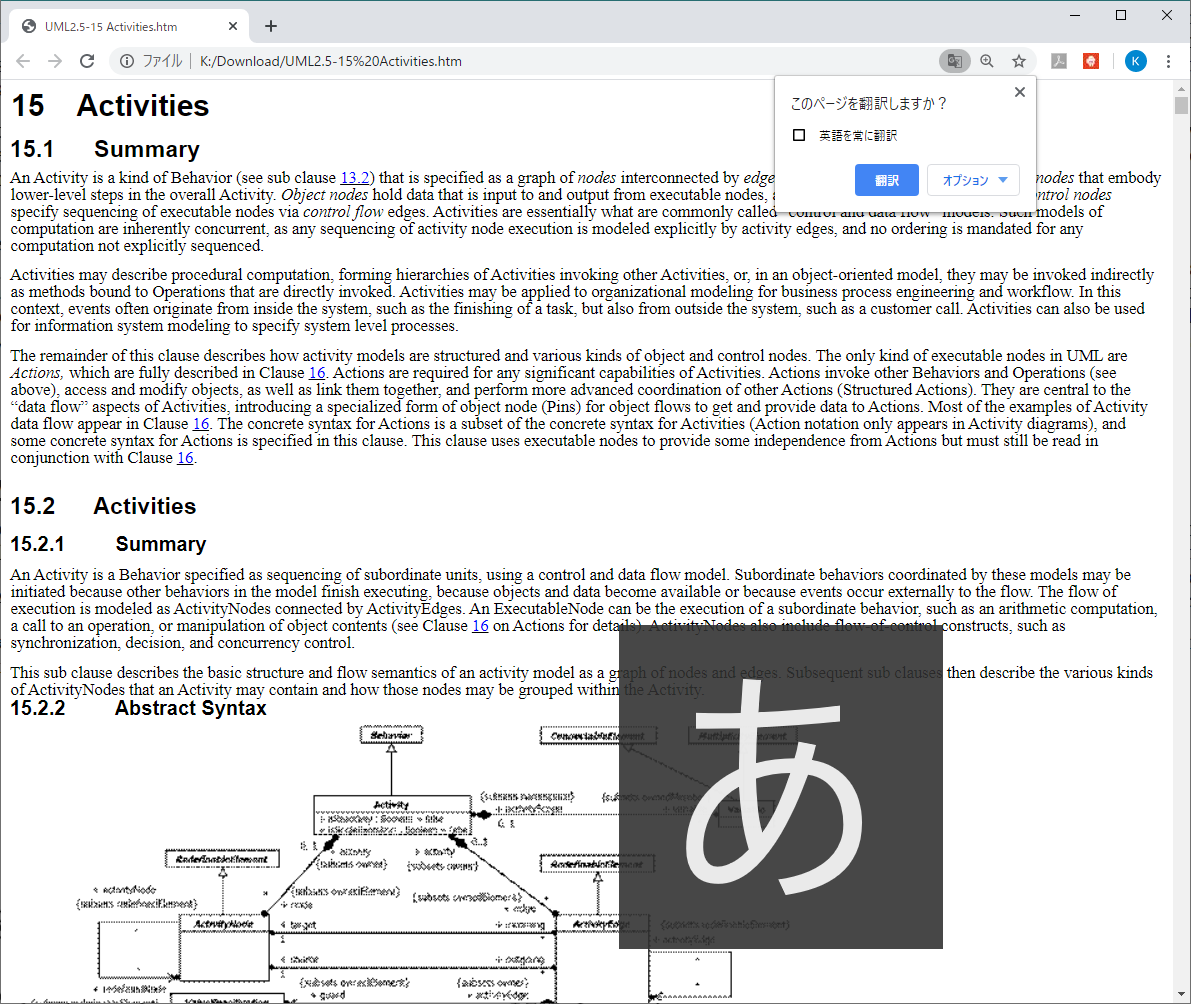Click the scrollbar down arrow
Viewport: 1191px width, 1004px height.
tap(1181, 994)
